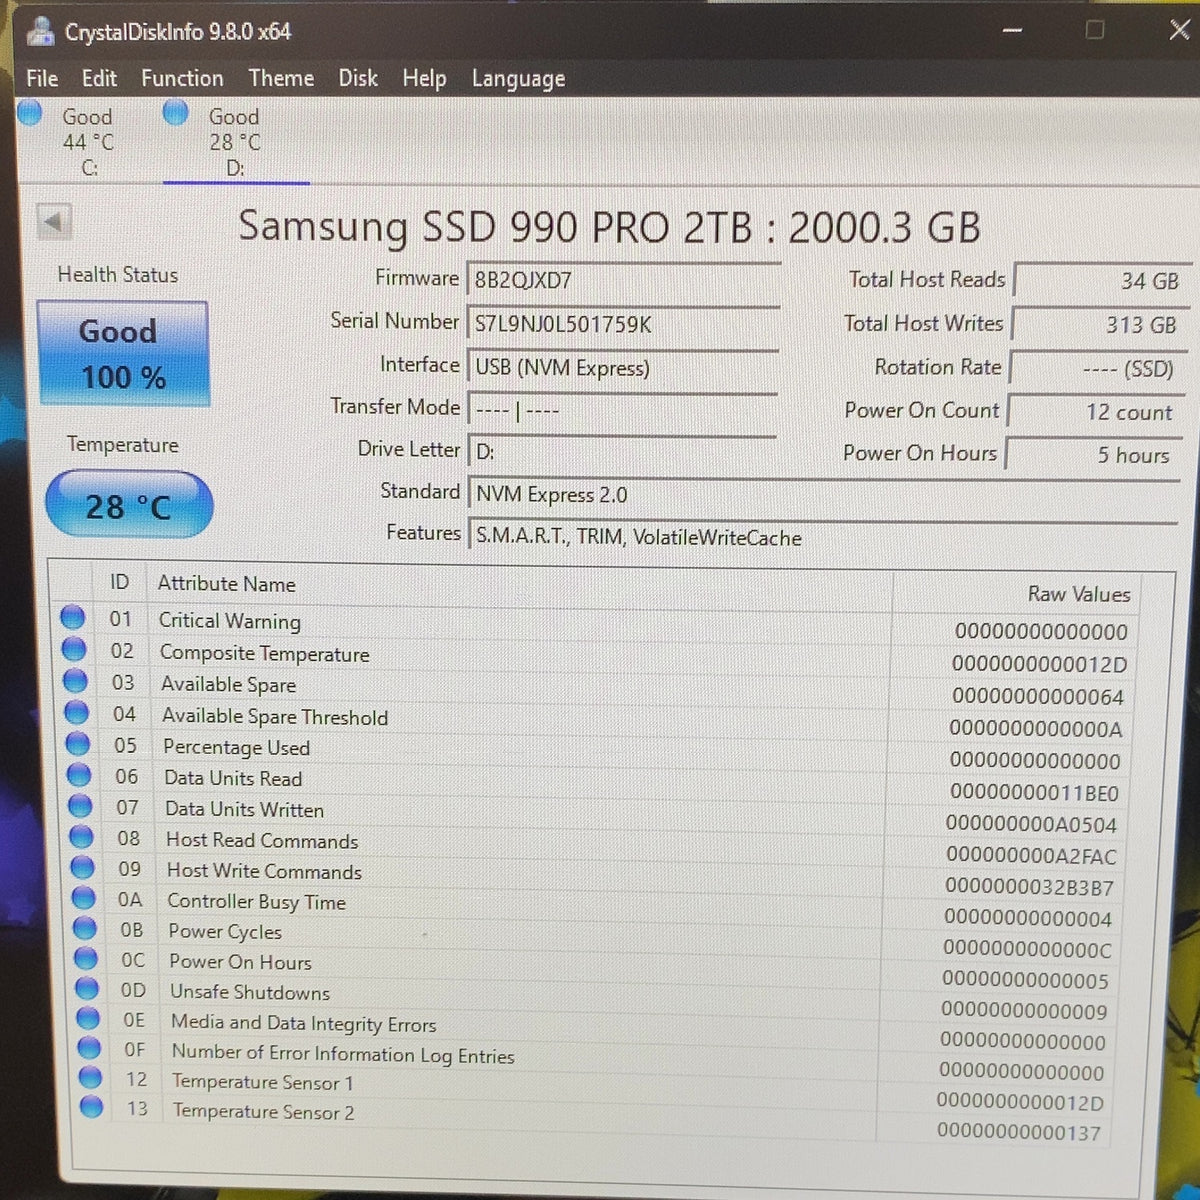Open the Edit menu
The width and height of the screenshot is (1200, 1200).
[x=99, y=78]
